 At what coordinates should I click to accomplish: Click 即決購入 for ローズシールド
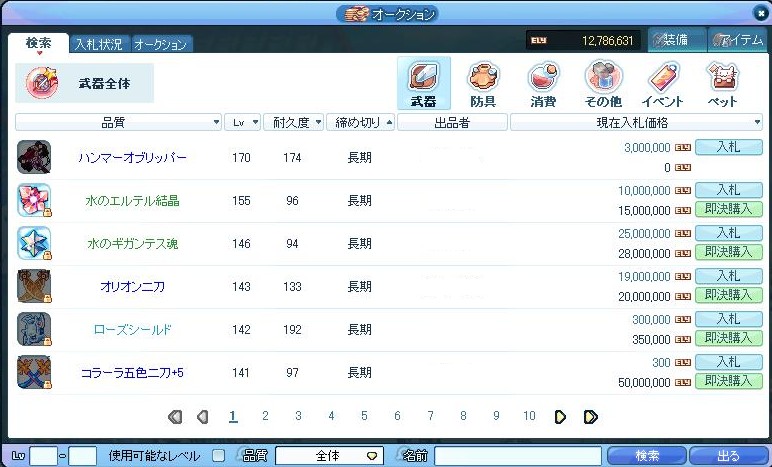[729, 338]
